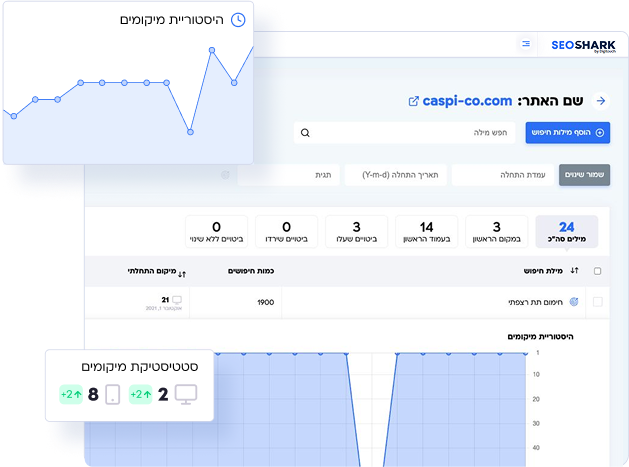Select the 0 ביטויים שירדו tab
This screenshot has width=629, height=467.
click(286, 231)
